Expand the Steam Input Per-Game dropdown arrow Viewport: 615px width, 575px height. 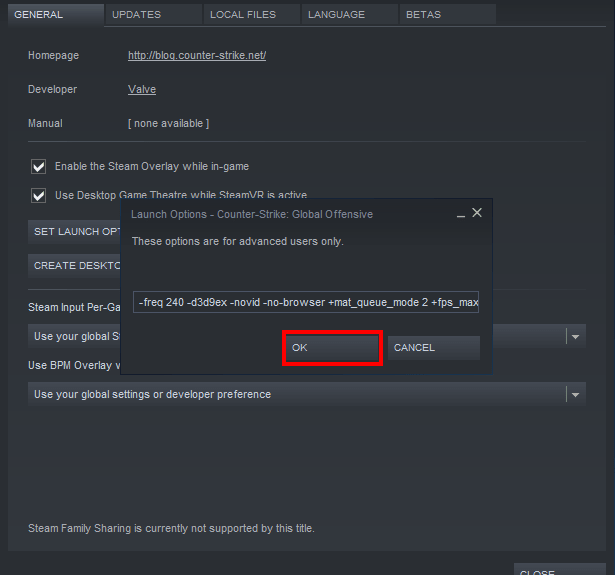(x=576, y=337)
